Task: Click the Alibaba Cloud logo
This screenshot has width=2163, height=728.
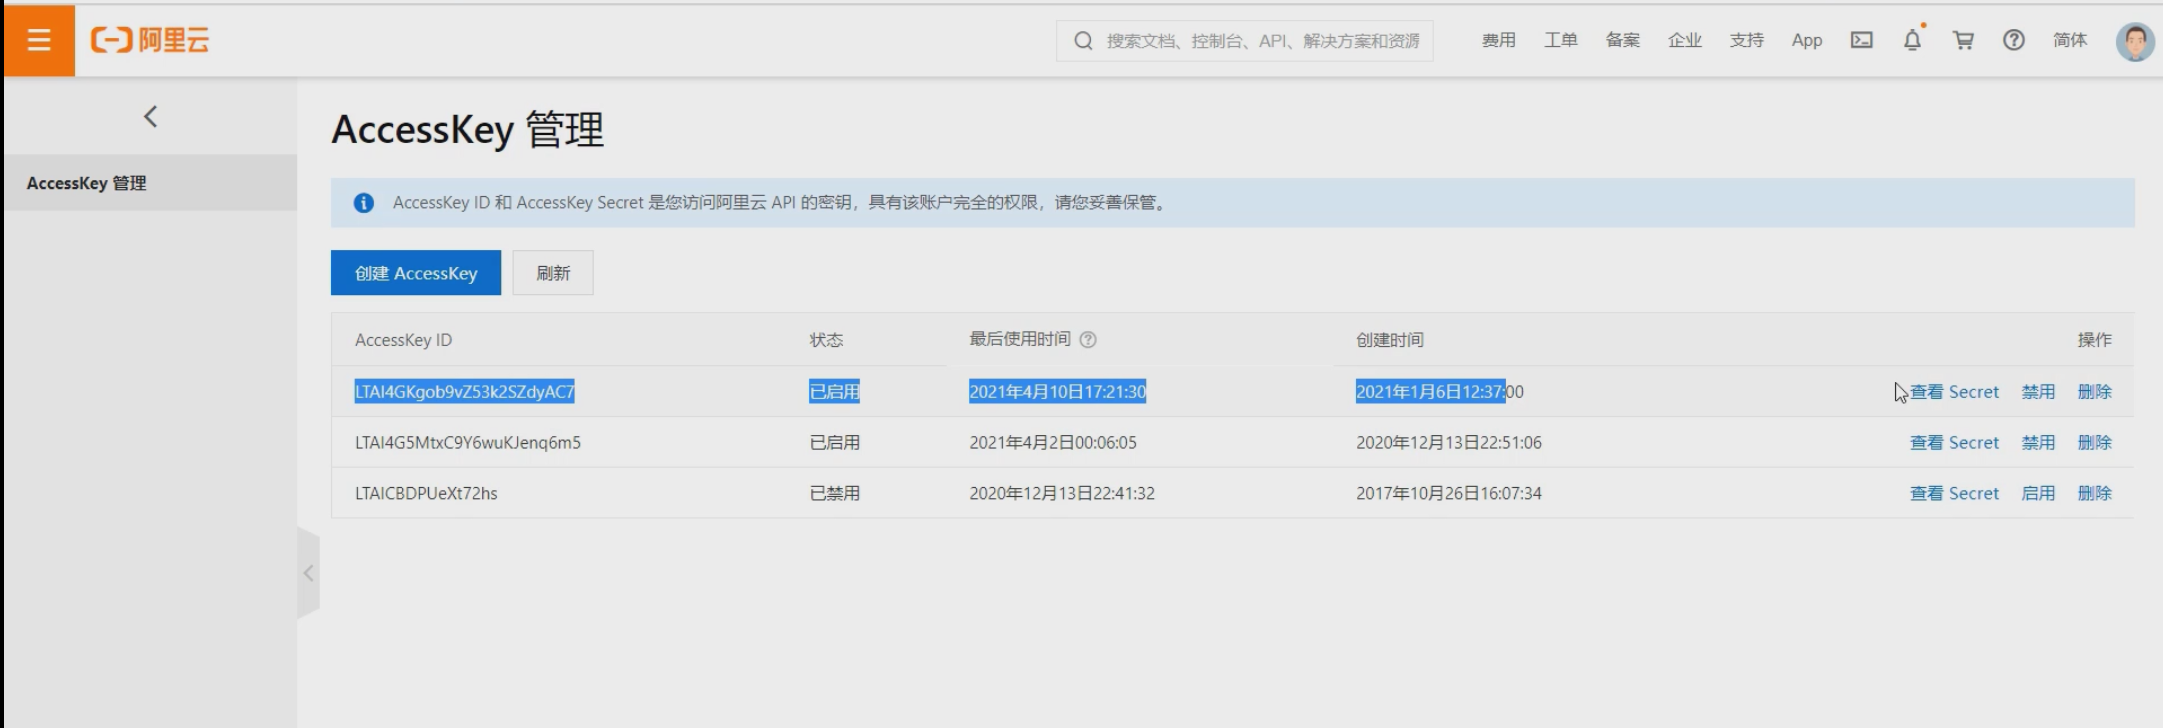Action: [x=150, y=40]
